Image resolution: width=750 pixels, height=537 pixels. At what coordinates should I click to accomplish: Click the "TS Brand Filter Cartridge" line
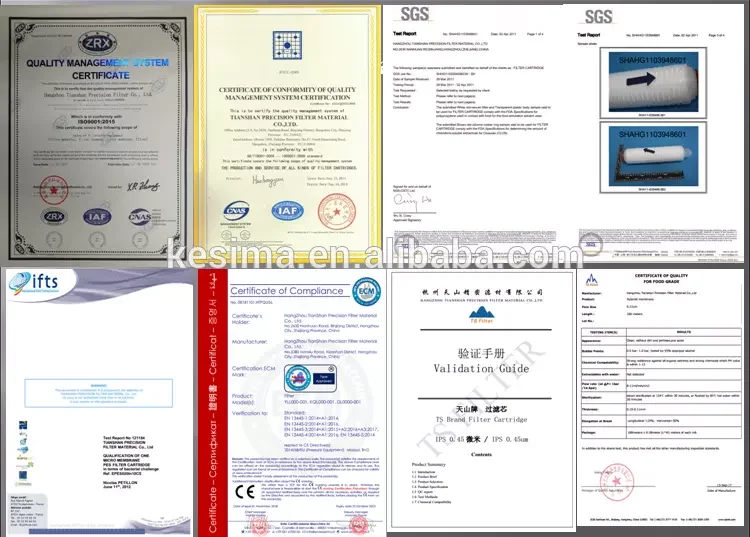[481, 419]
